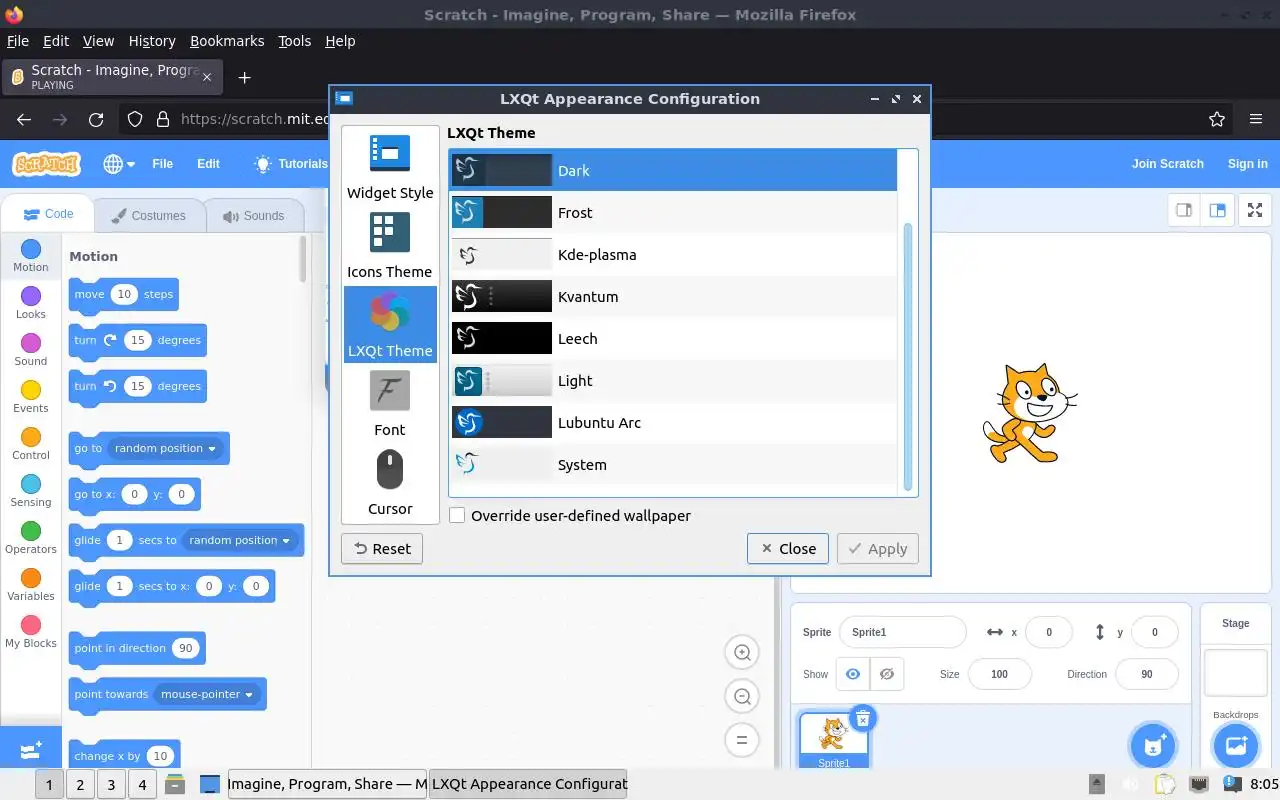The height and width of the screenshot is (800, 1280).
Task: Click the Scratch logo
Action: click(46, 164)
